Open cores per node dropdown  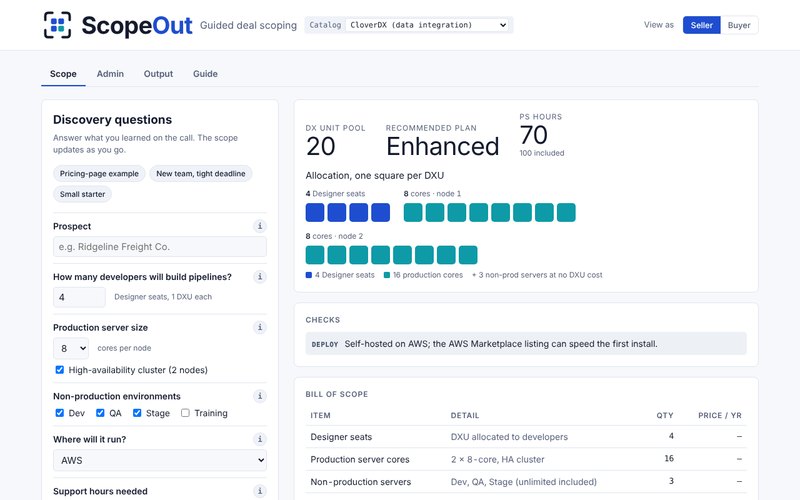[71, 348]
